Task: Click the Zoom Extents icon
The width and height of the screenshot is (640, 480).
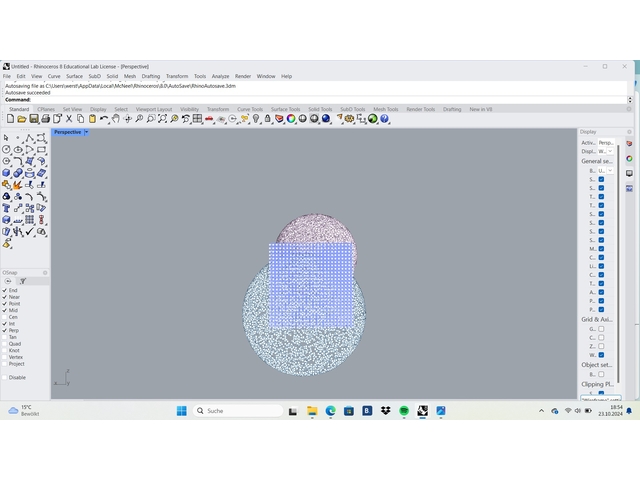Action: pyautogui.click(x=162, y=119)
